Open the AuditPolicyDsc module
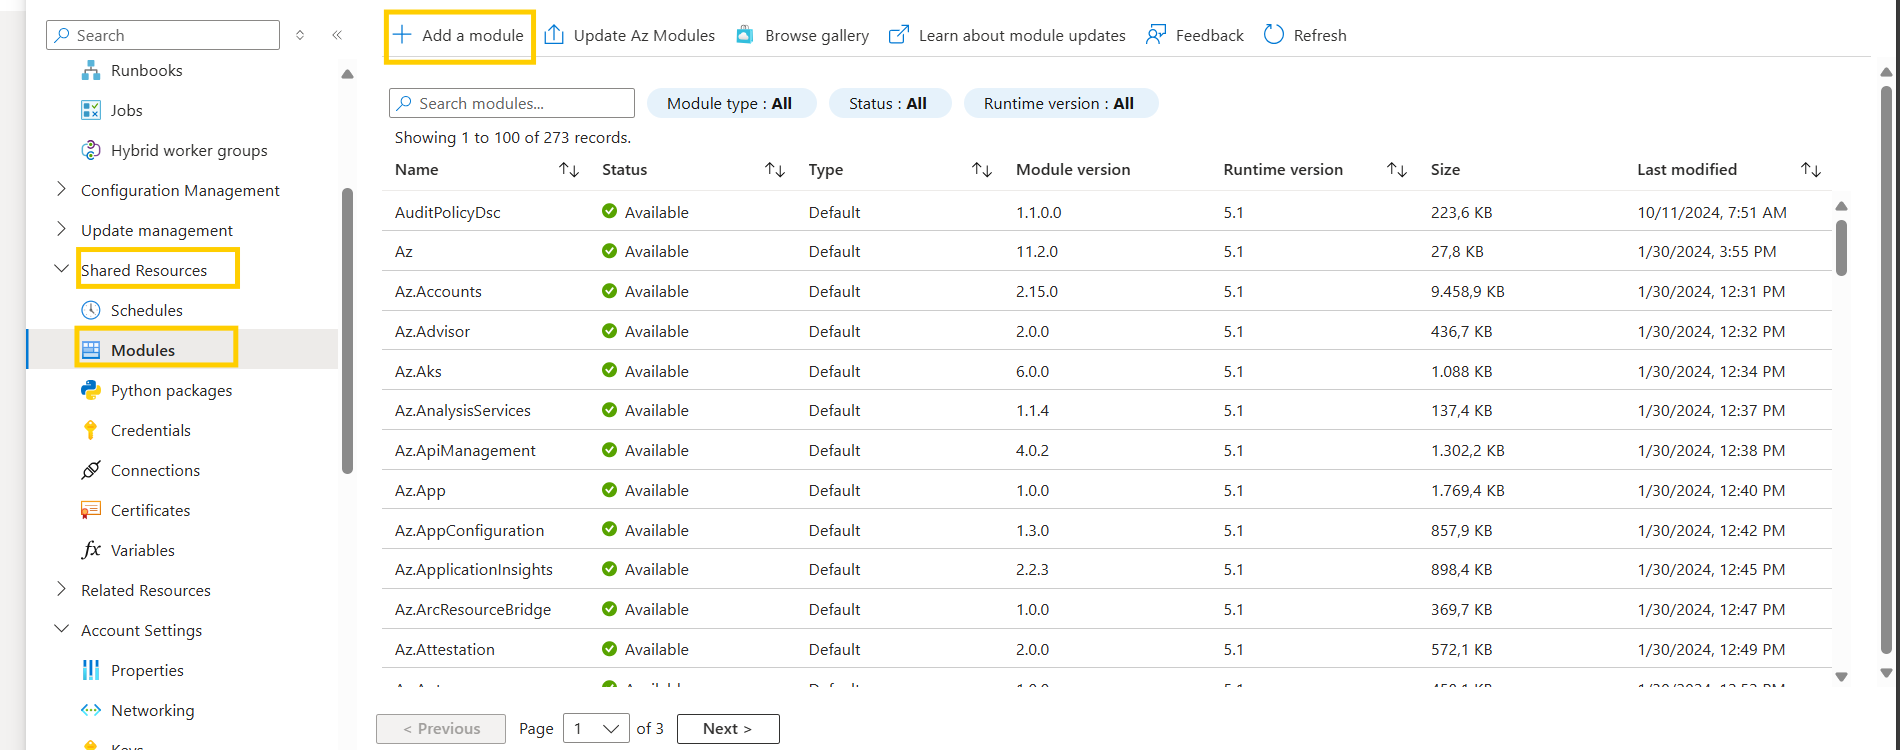Screen dimensions: 1900x750 pos(447,212)
